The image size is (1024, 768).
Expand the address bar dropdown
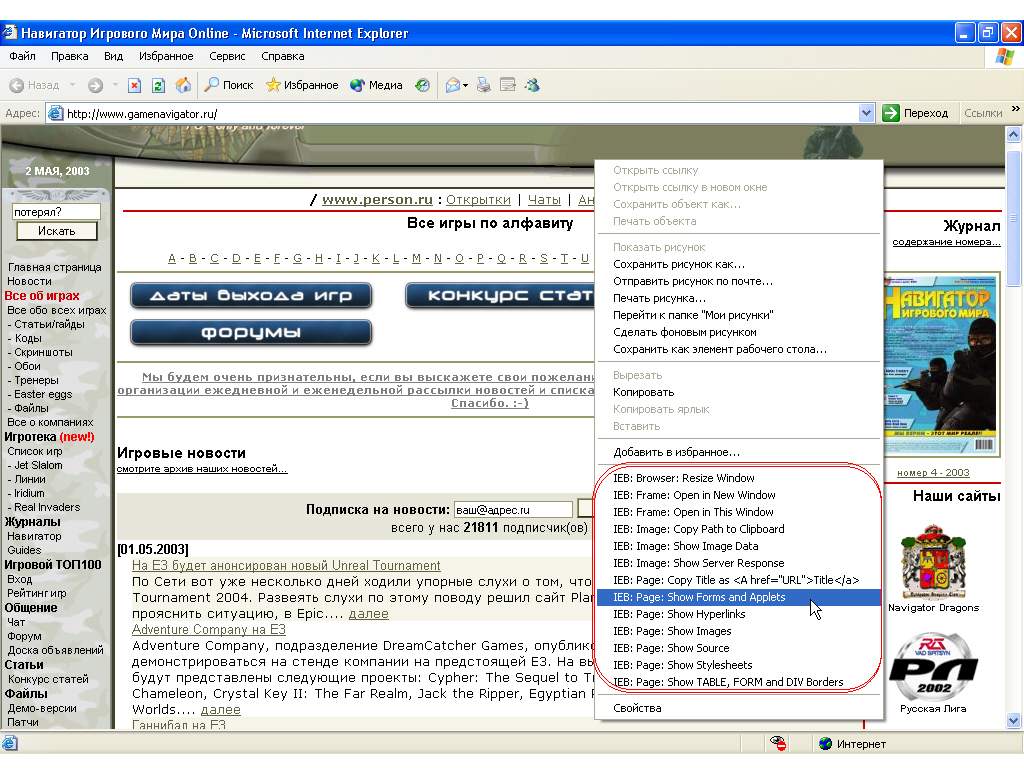click(866, 113)
